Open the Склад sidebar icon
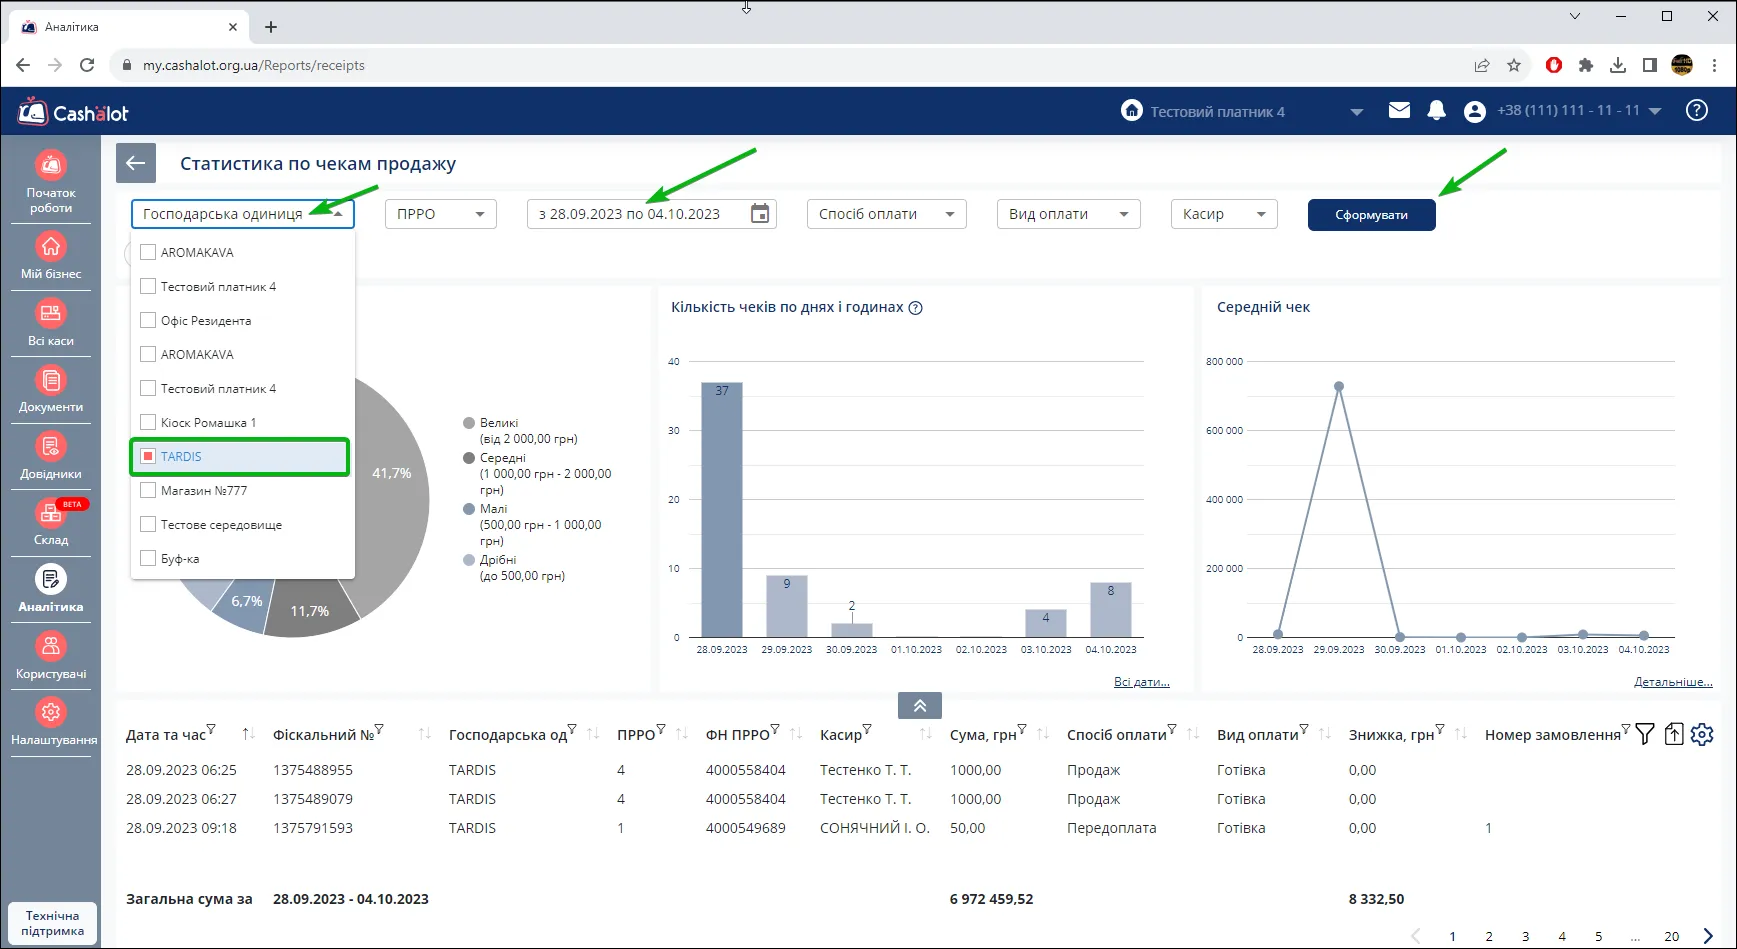Screen dimensions: 1737x949 [51, 522]
